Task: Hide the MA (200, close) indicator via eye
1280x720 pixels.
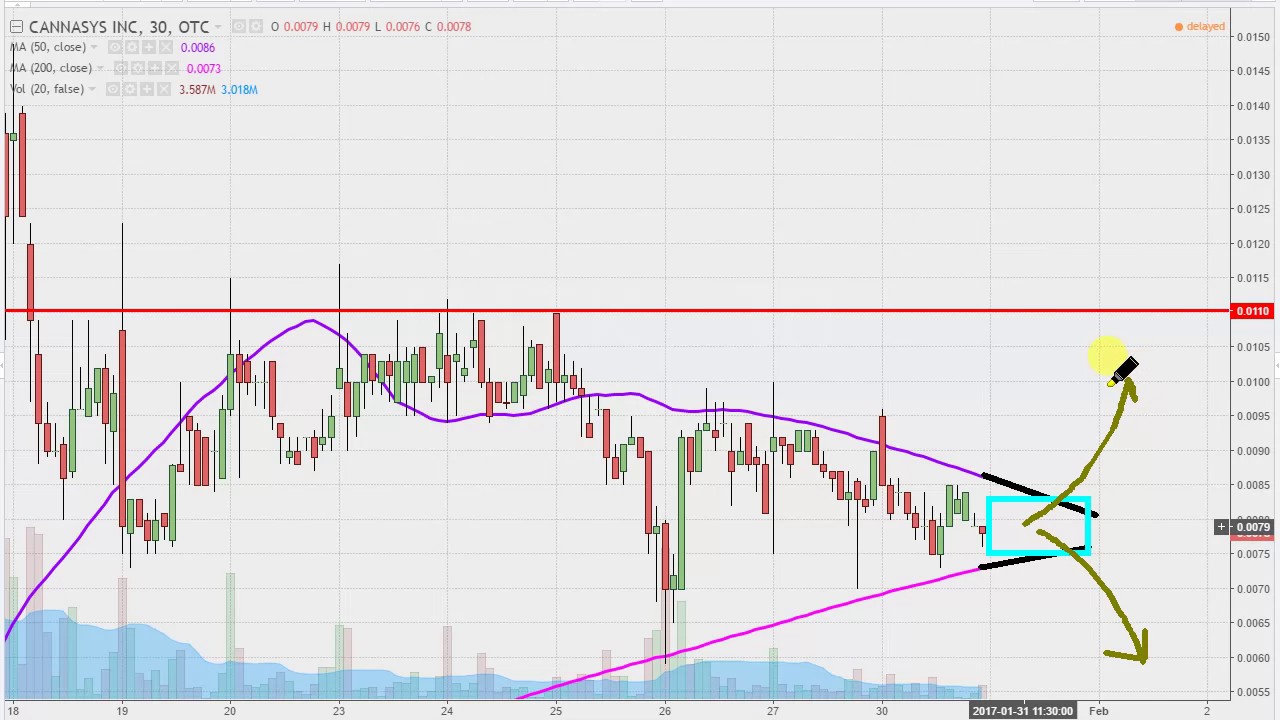Action: point(121,68)
